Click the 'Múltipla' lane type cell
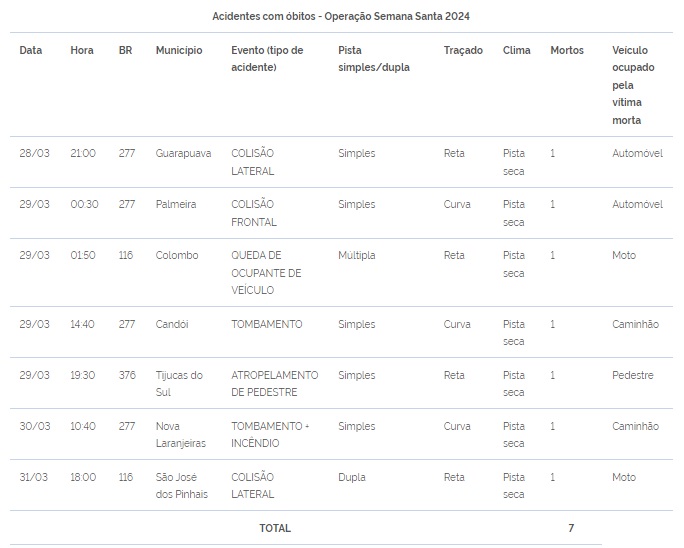 pos(357,255)
